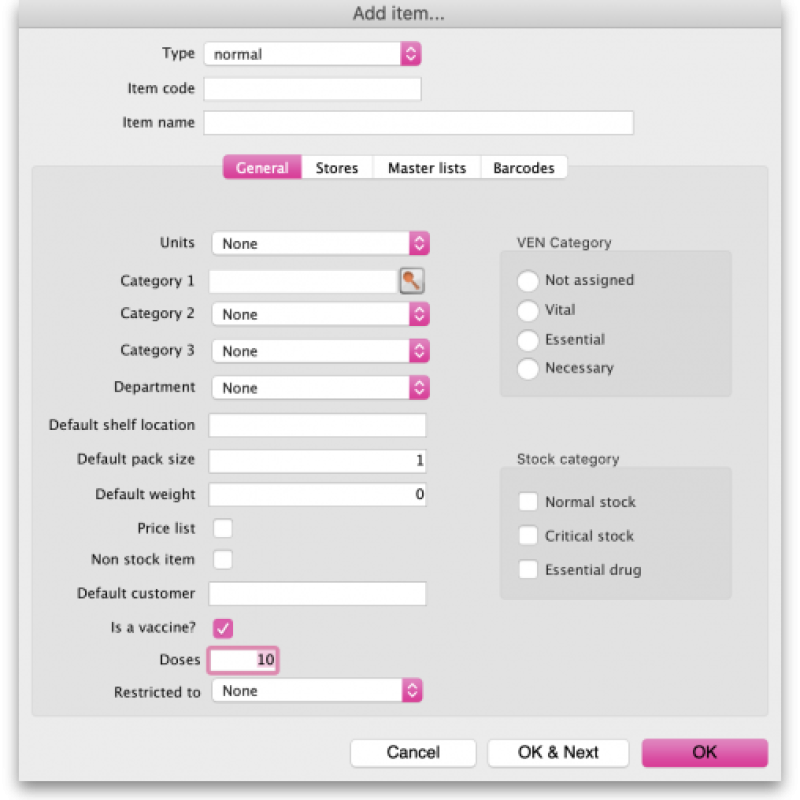Open the Master lists tab

427,168
